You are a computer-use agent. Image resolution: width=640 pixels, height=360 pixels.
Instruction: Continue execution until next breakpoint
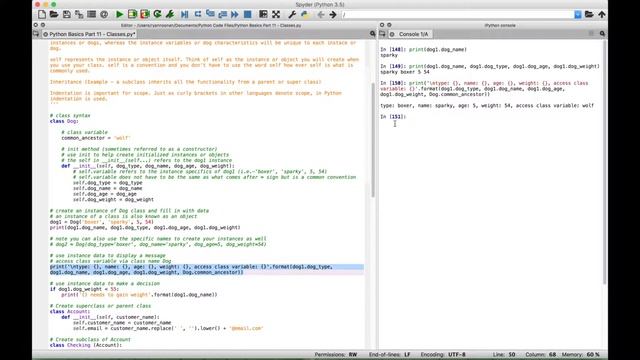(x=235, y=14)
